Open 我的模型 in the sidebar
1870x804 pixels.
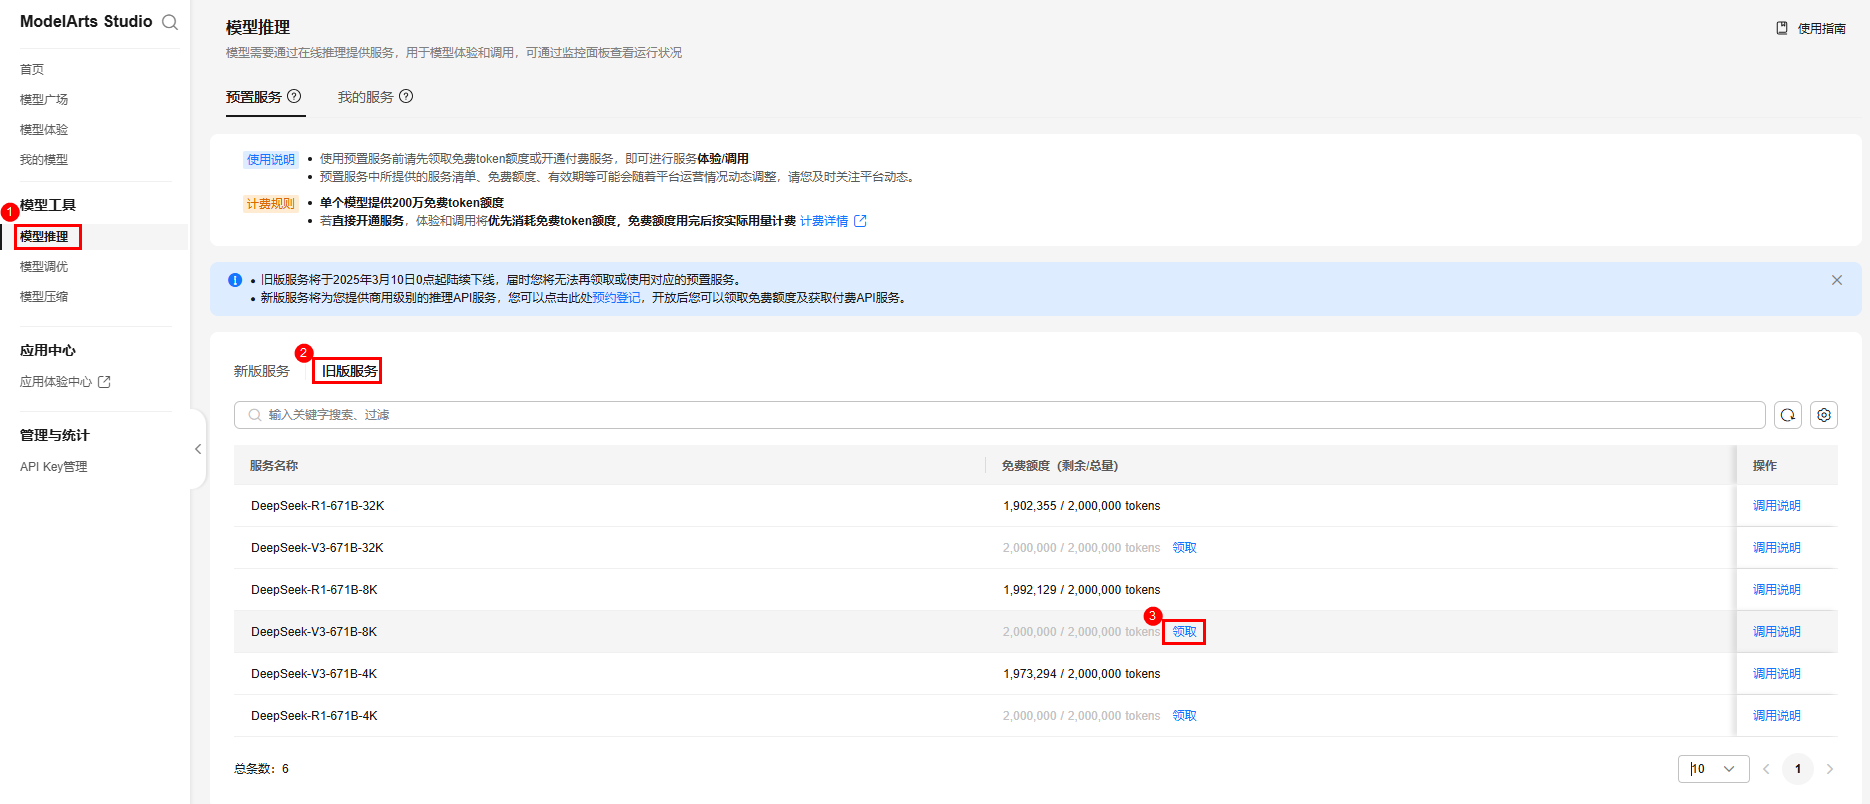click(x=44, y=159)
